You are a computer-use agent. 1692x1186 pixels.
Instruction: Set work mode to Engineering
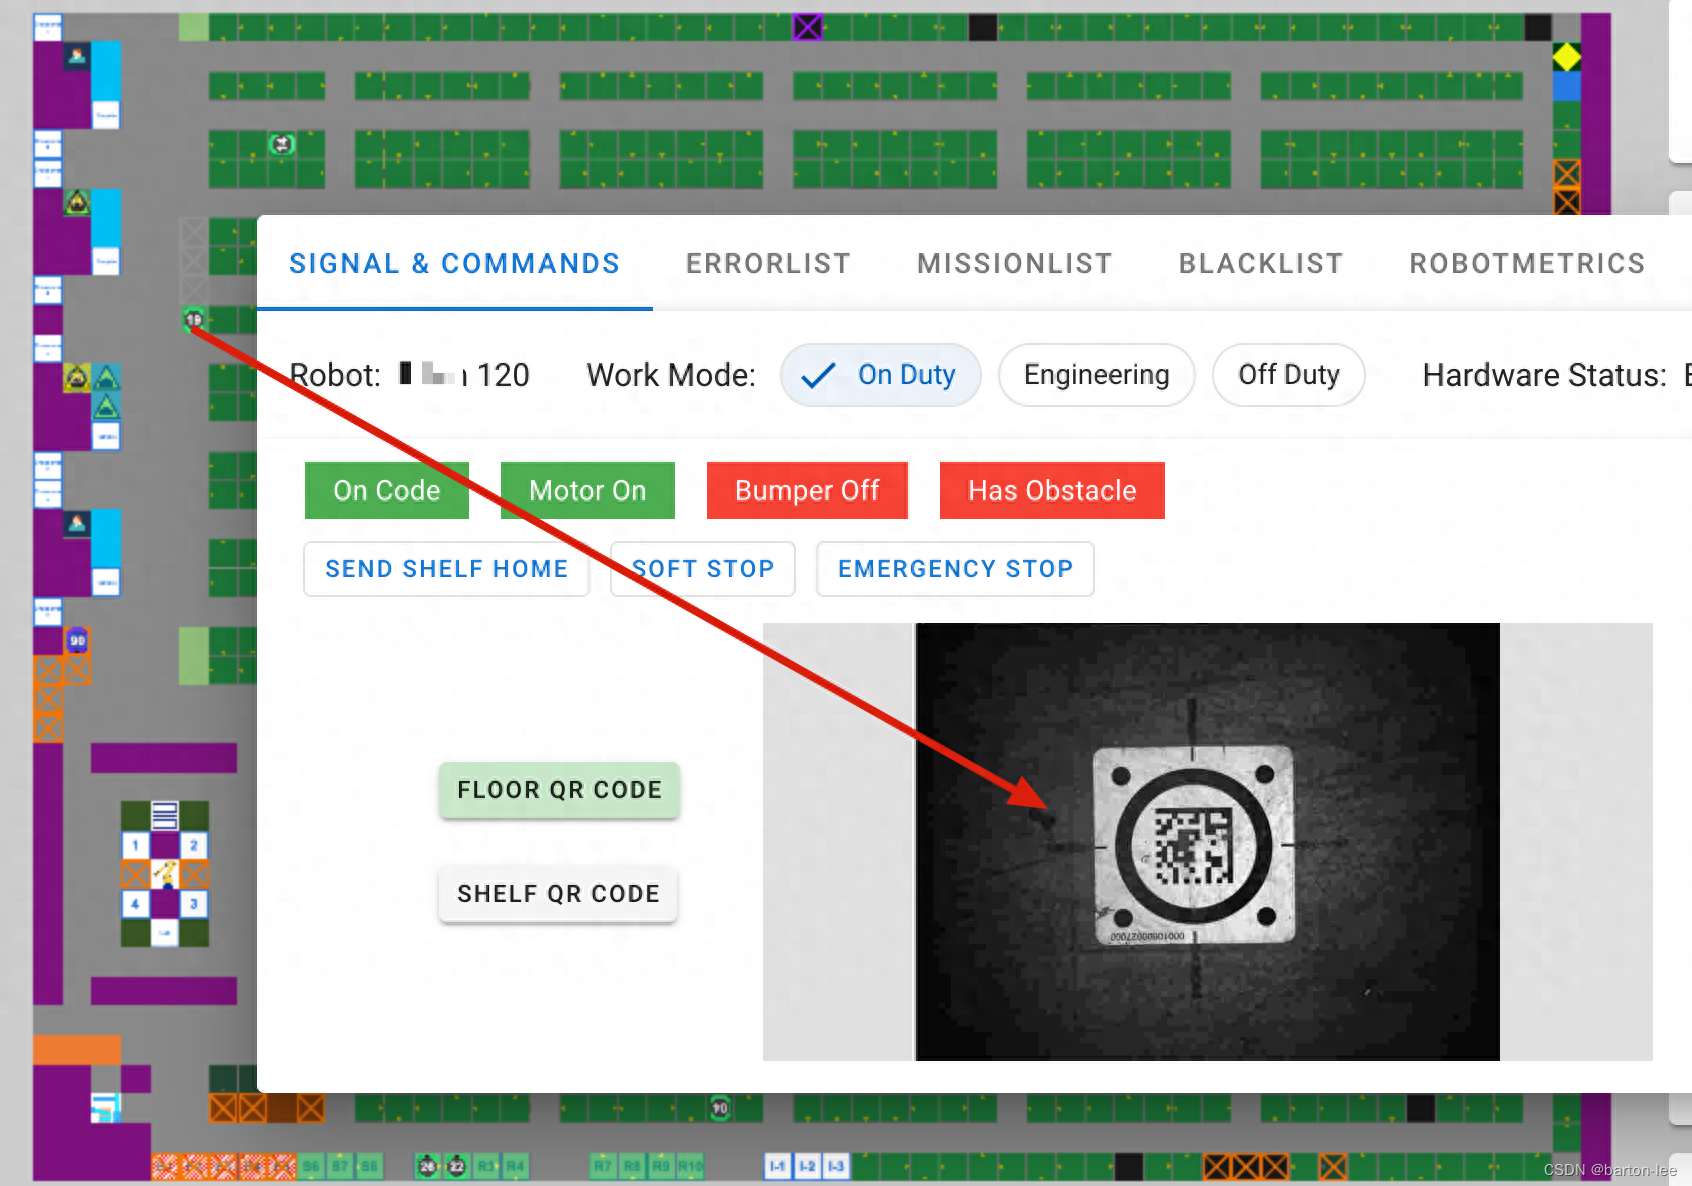1096,375
